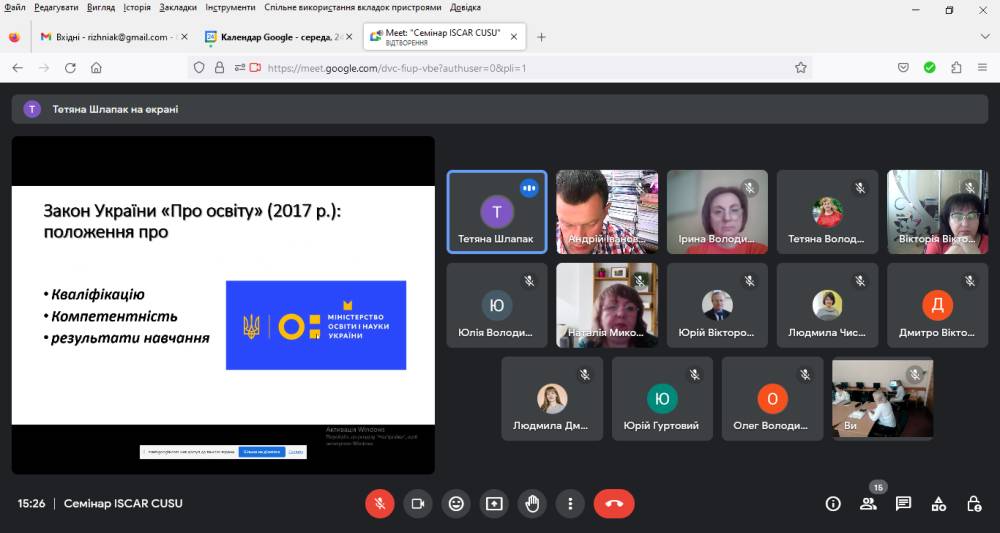Open the activities panel
Screen dimensions: 1000x533
[x=938, y=504]
